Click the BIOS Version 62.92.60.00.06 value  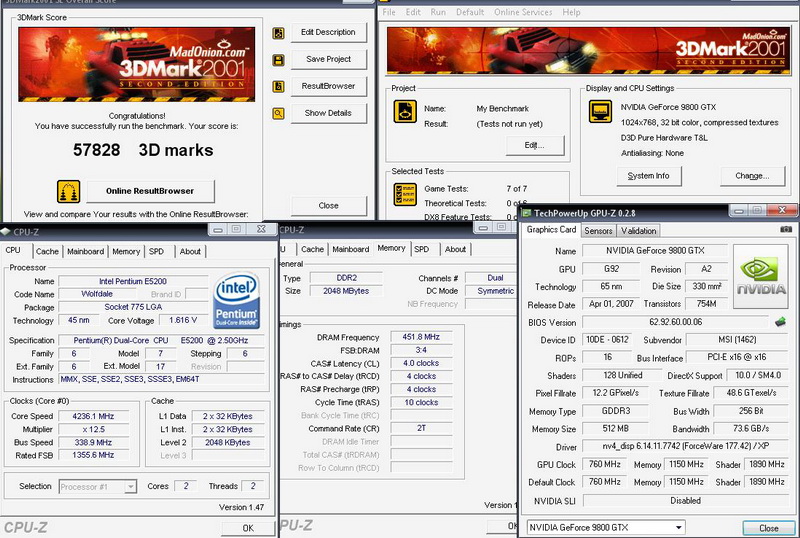(676, 322)
